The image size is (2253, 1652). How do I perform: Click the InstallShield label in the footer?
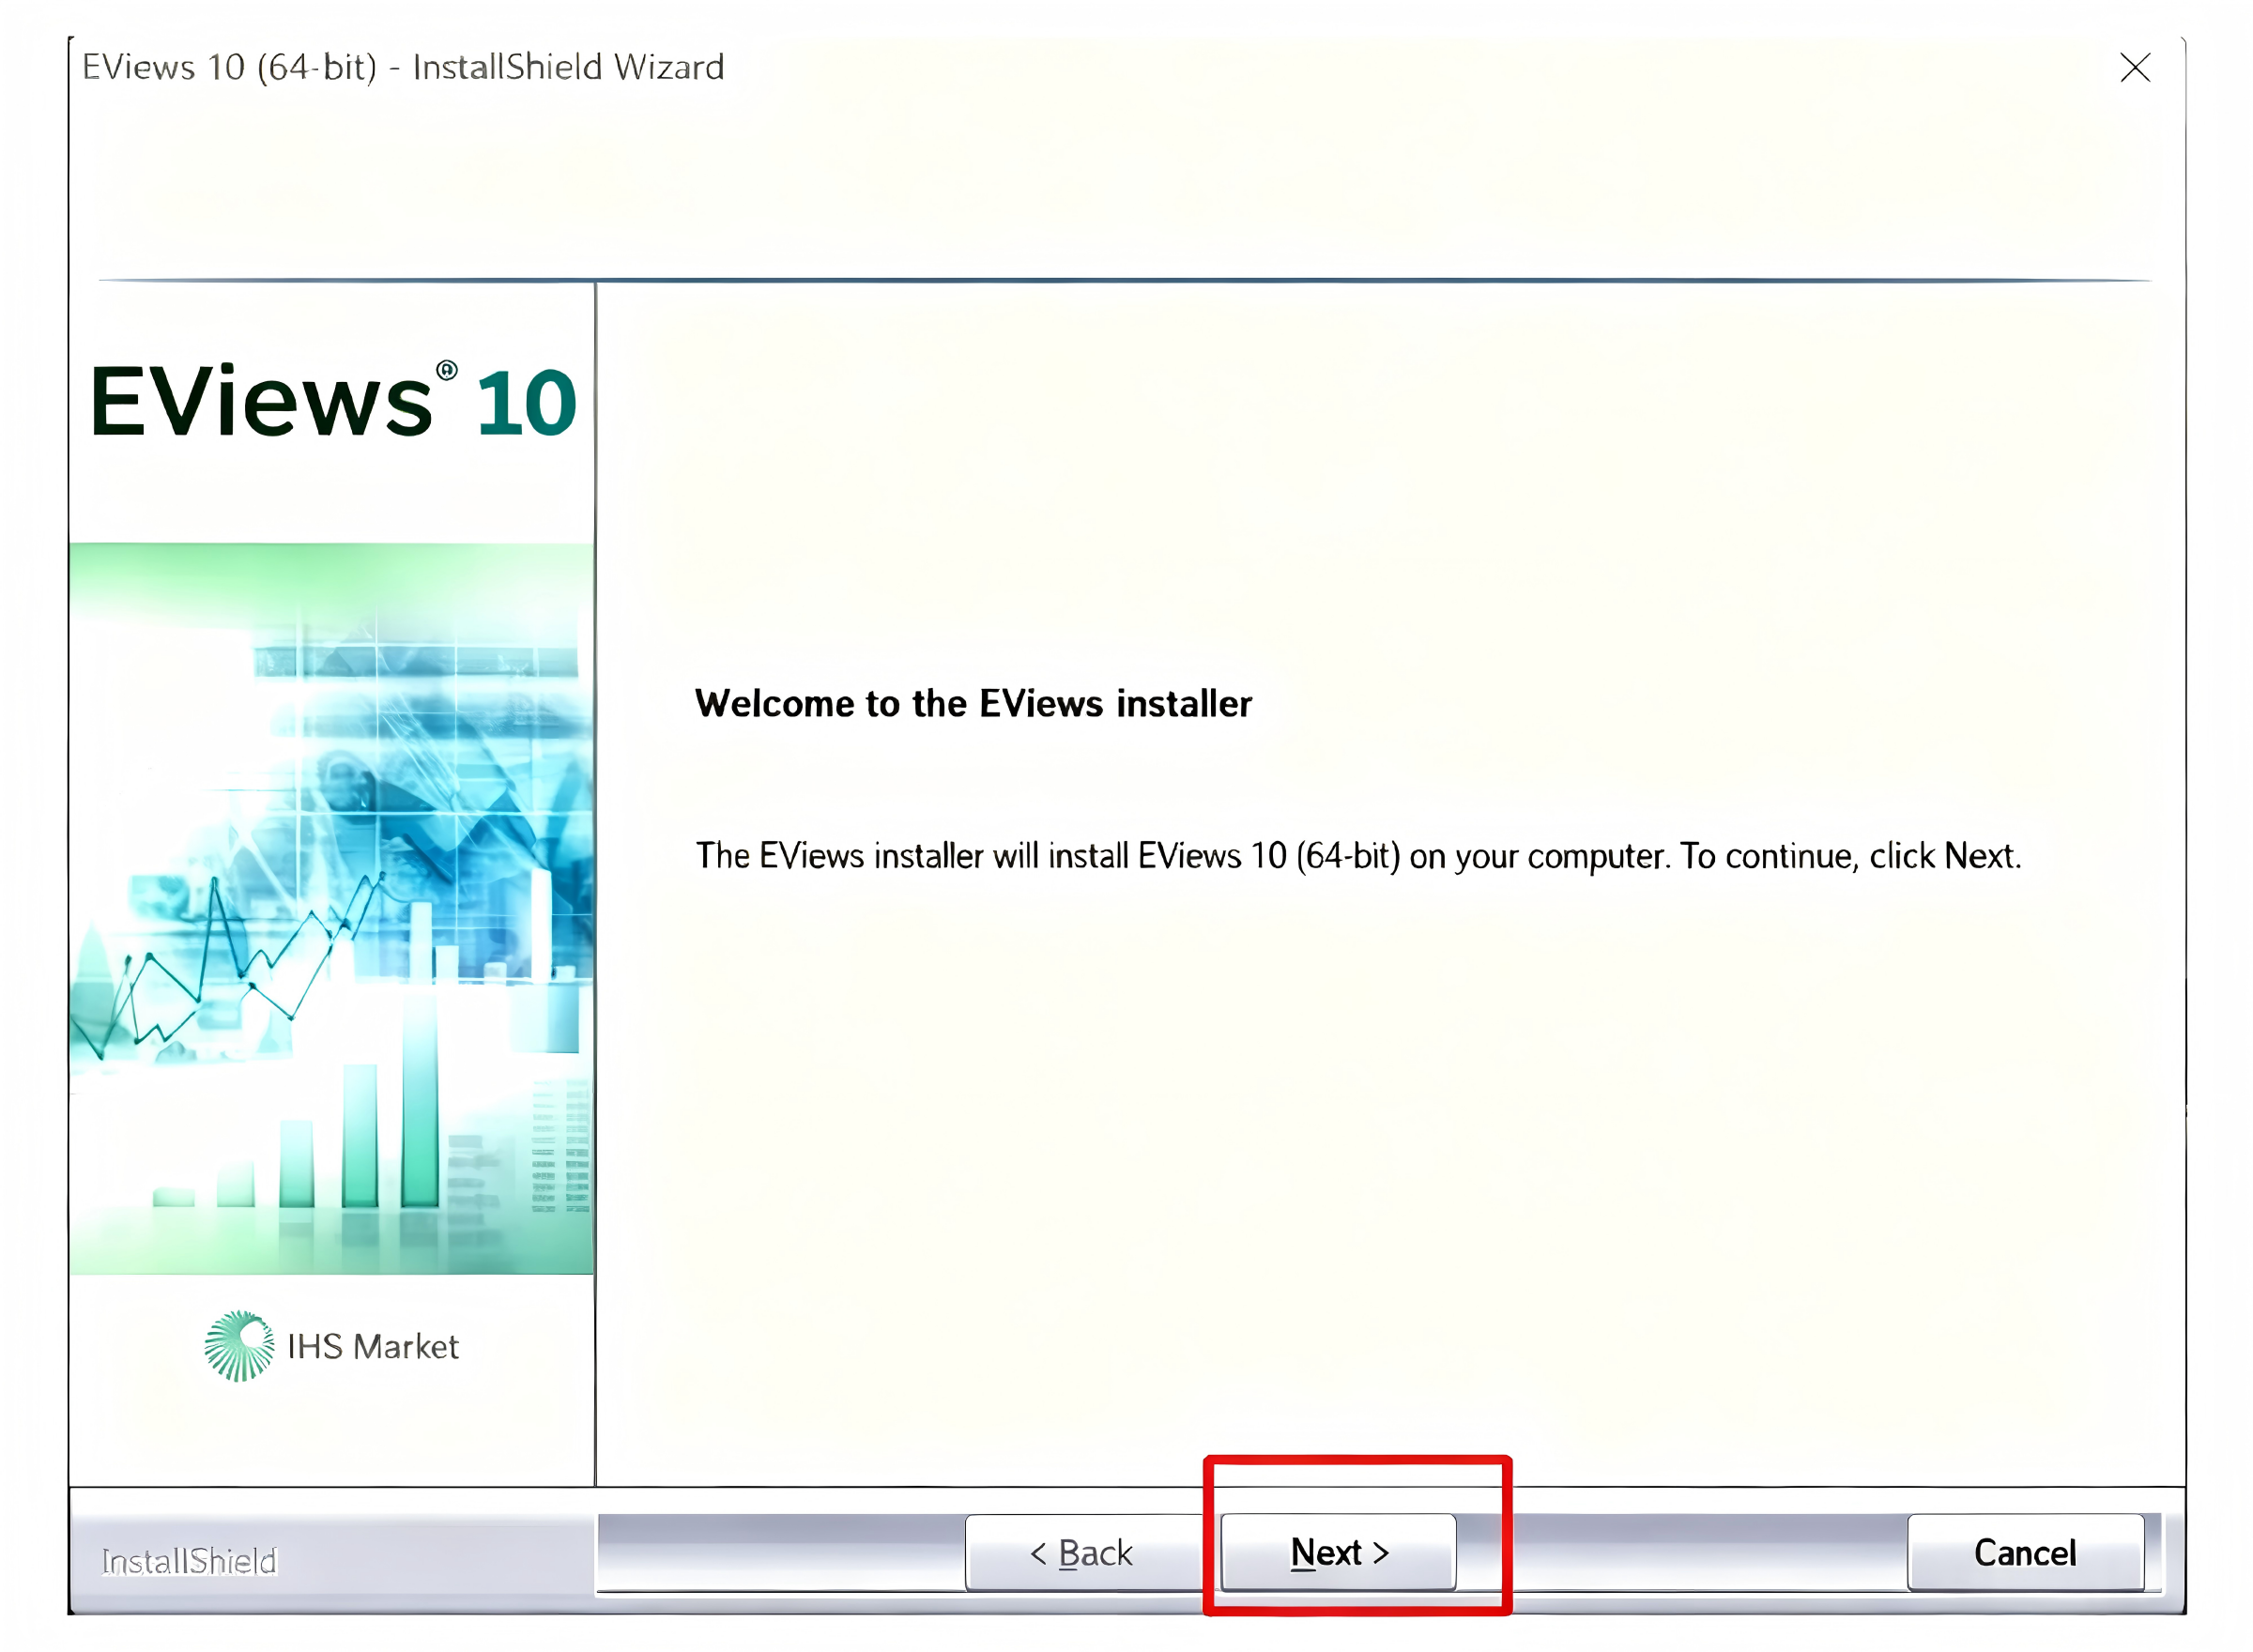pyautogui.click(x=189, y=1560)
